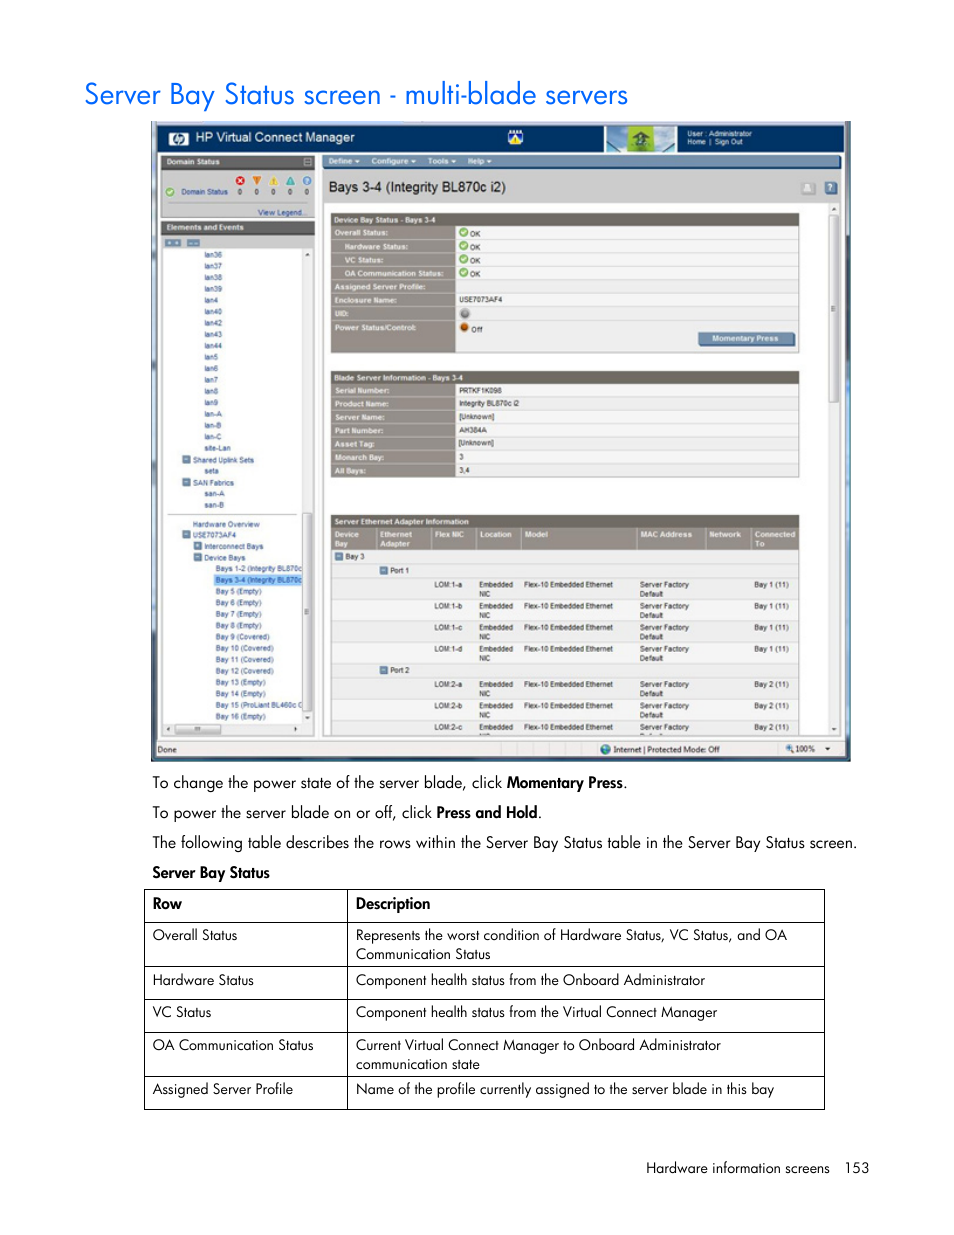Image resolution: width=954 pixels, height=1235 pixels.
Task: Click the Sign Out link
Action: [x=729, y=142]
